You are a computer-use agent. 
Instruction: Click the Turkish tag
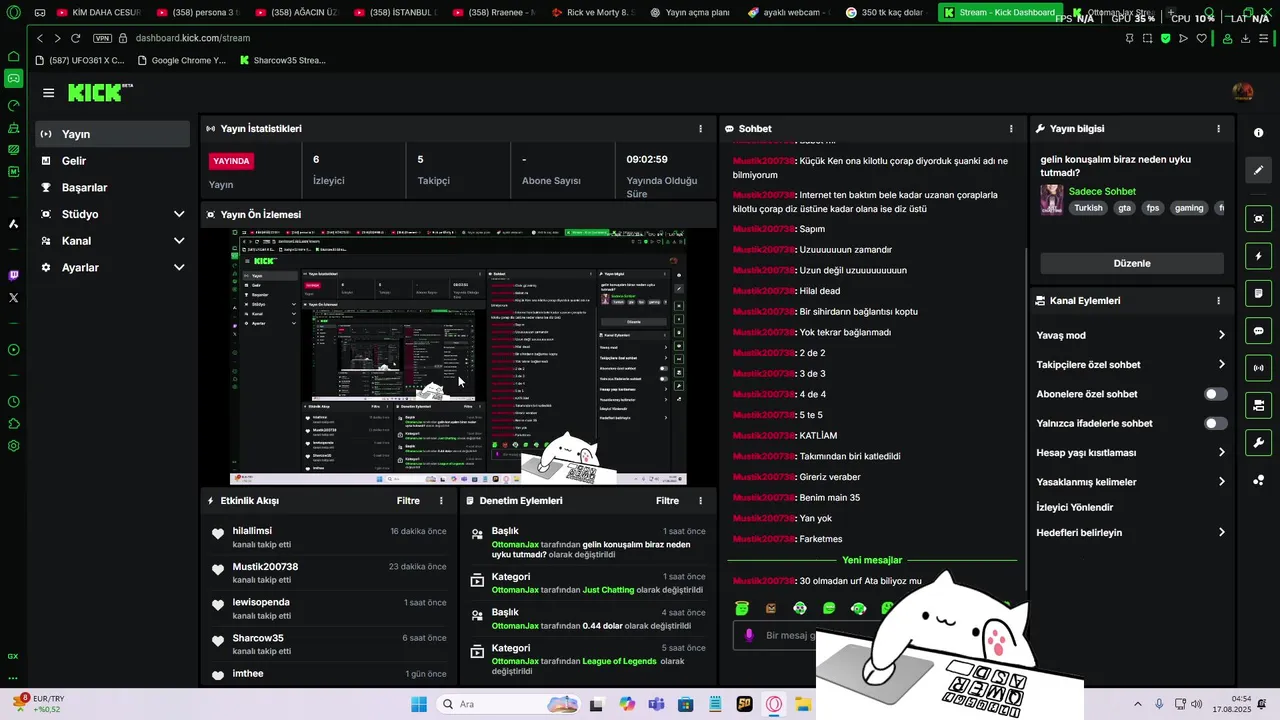click(1088, 208)
